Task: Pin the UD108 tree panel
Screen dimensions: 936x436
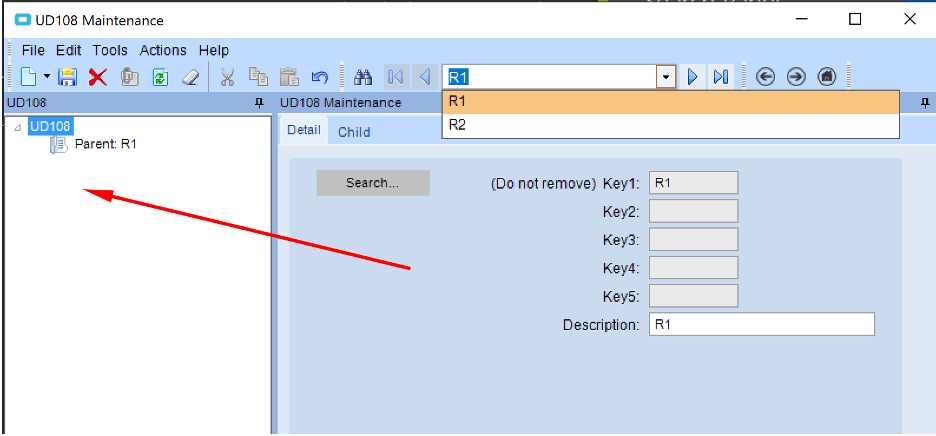Action: pos(259,103)
